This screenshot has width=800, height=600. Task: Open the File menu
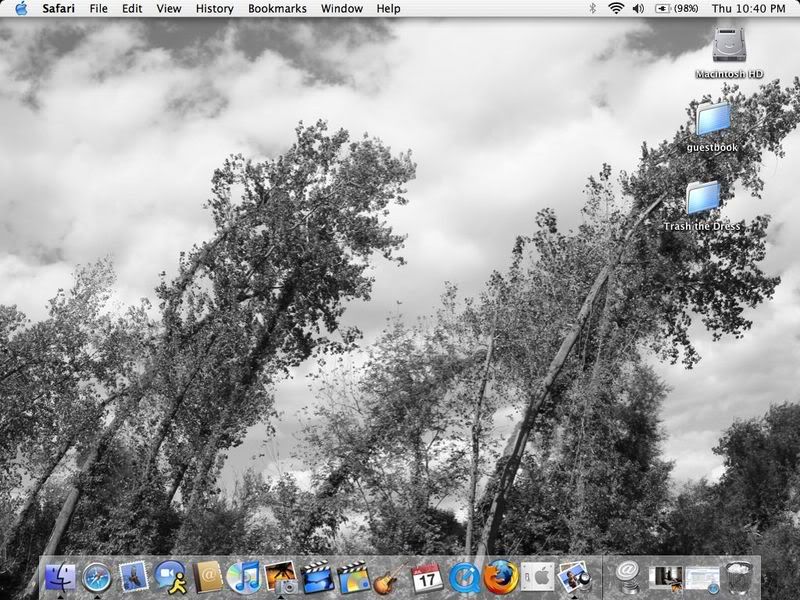pos(98,9)
